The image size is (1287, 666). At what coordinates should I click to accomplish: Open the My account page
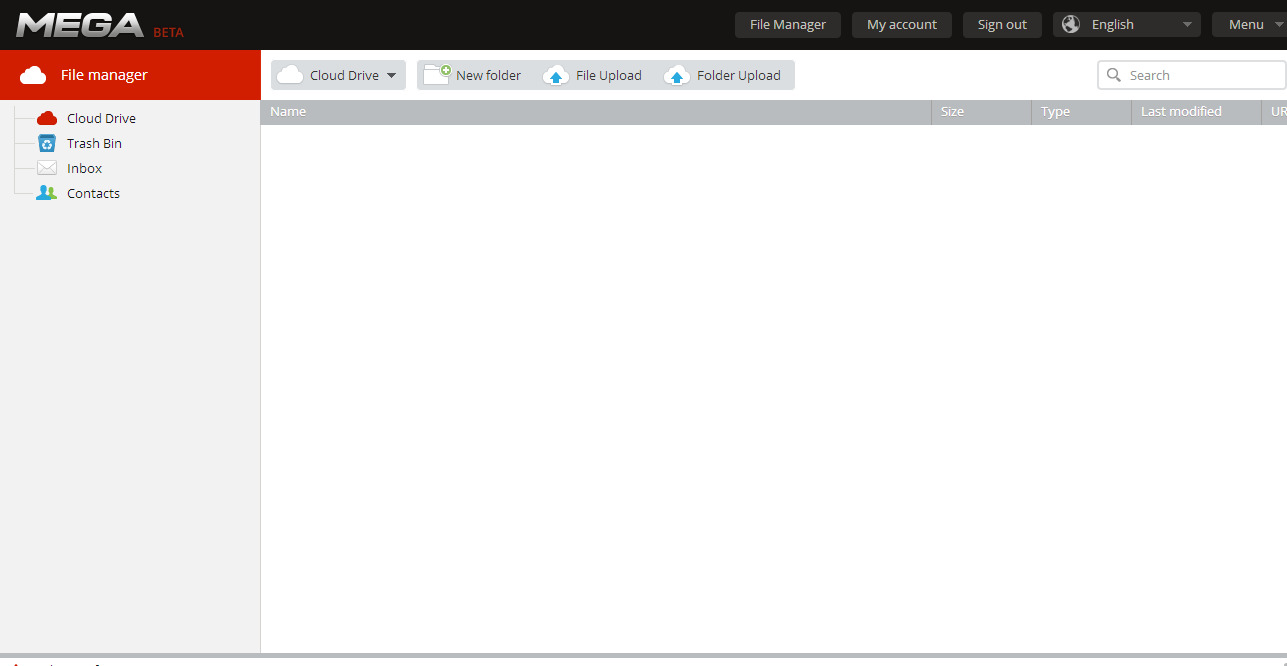coord(901,24)
